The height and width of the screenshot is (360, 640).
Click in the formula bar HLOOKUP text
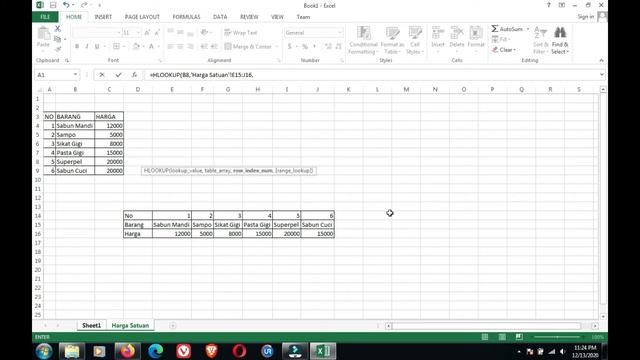pos(201,75)
